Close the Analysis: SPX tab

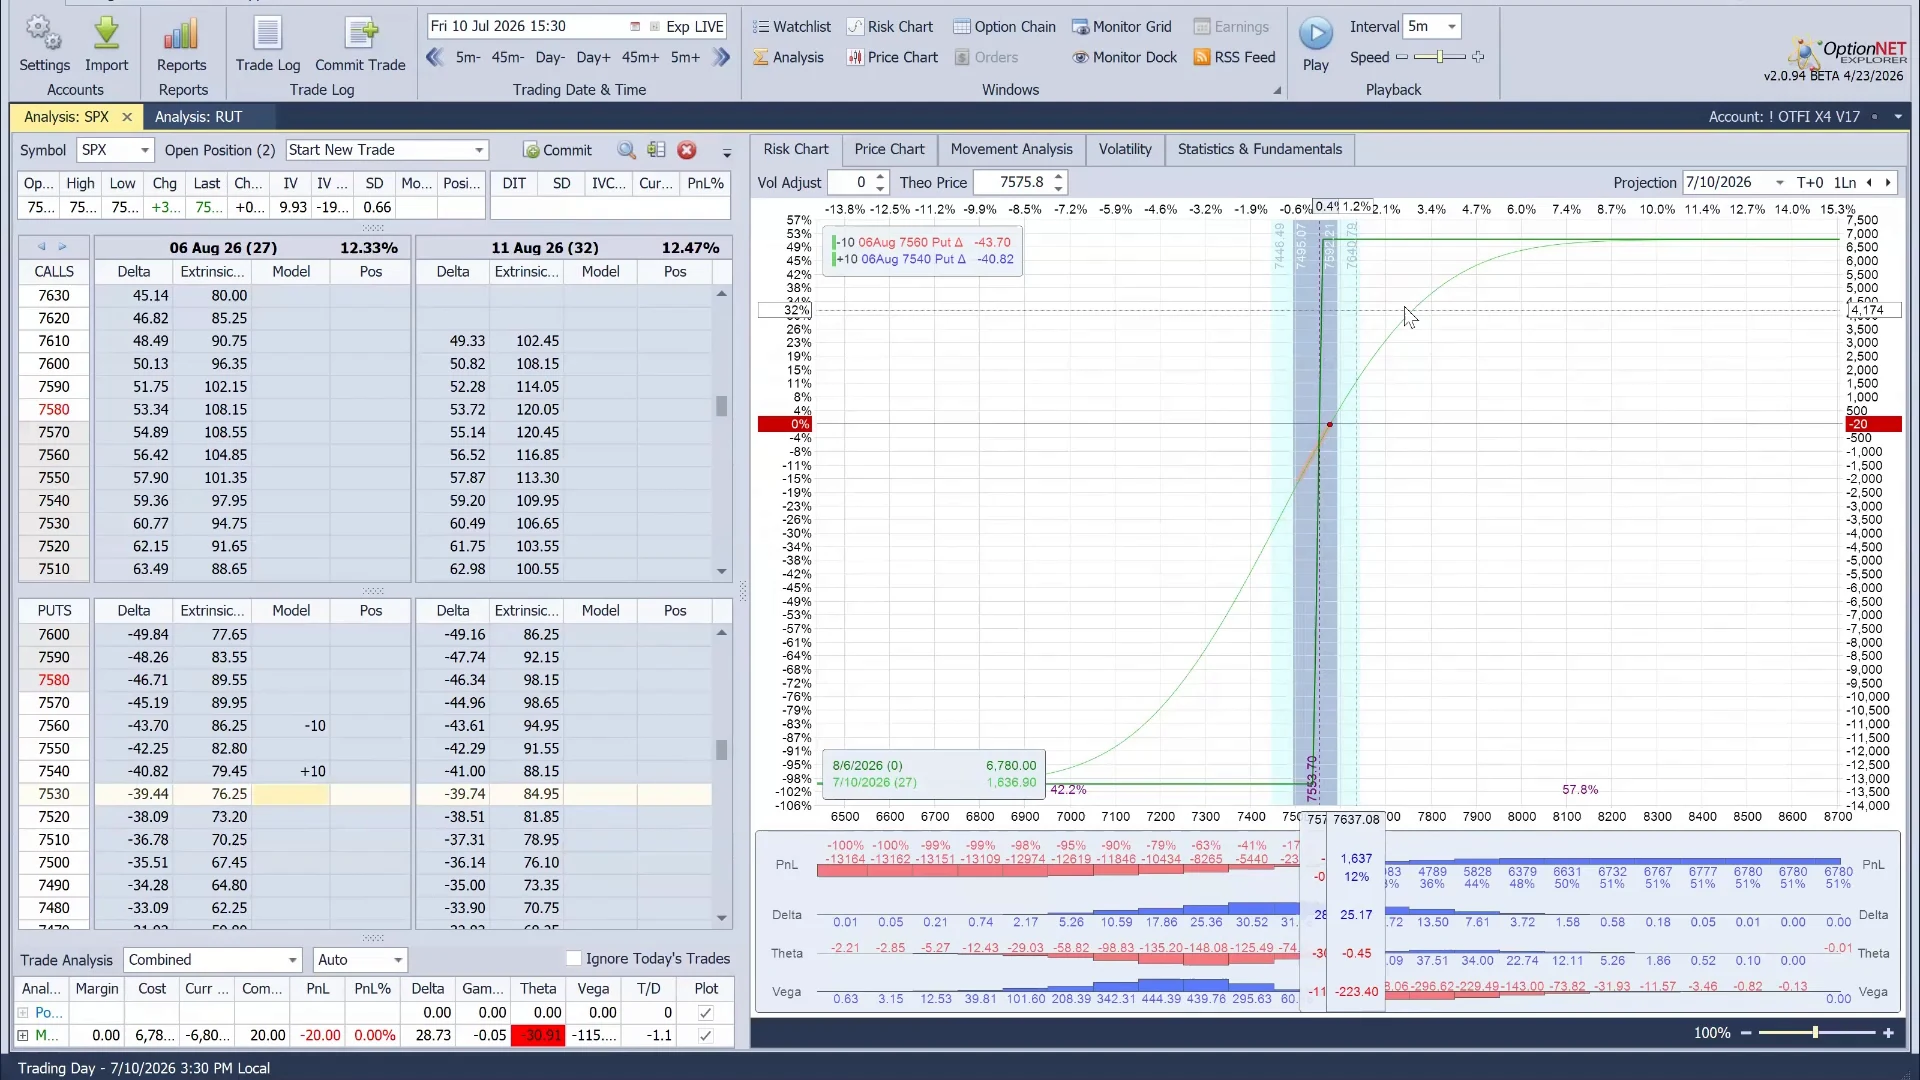(x=127, y=117)
